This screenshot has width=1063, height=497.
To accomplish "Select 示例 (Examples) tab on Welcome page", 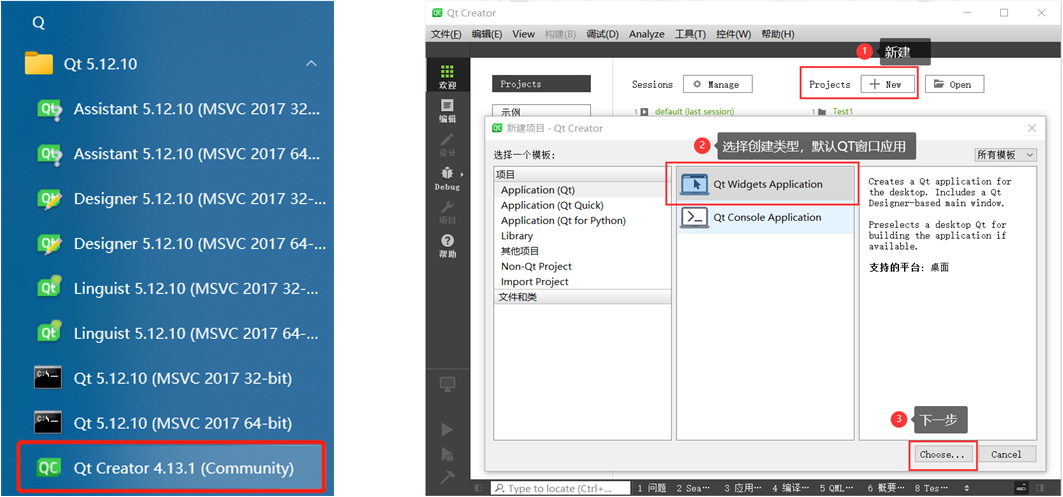I will coord(541,111).
